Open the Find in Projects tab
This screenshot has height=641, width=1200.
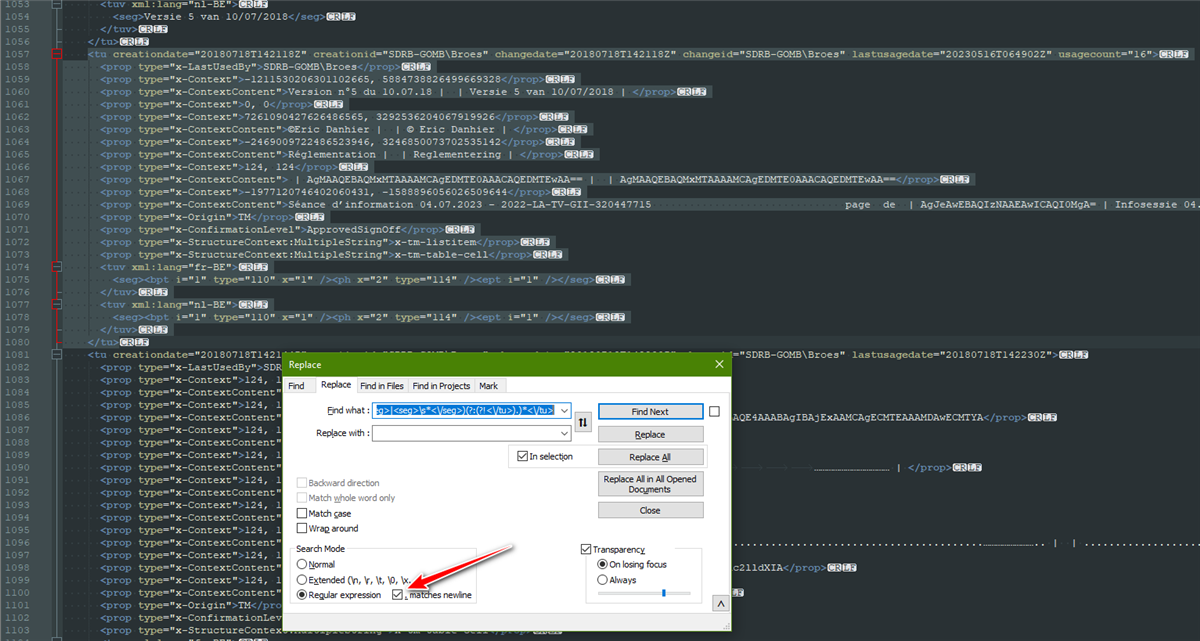pos(441,386)
